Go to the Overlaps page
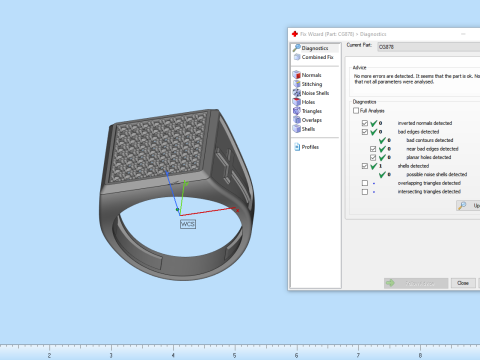 (307, 120)
